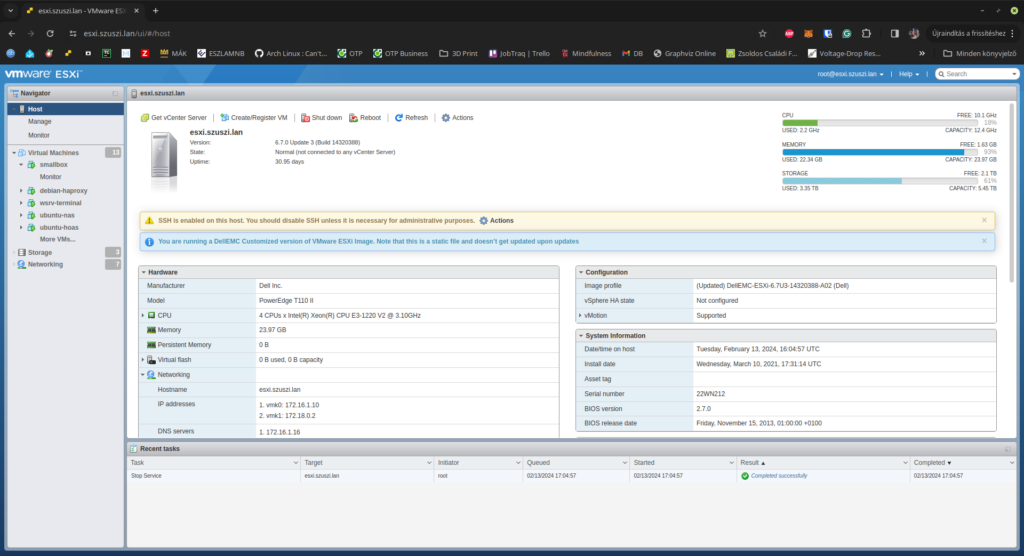Minimize the Recent tasks panel
The image size is (1024, 556).
point(1008,449)
